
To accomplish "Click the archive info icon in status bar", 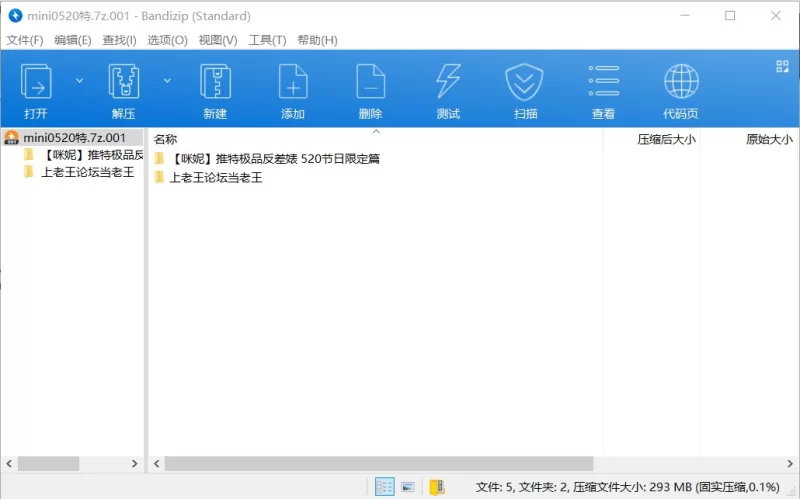I will [437, 487].
